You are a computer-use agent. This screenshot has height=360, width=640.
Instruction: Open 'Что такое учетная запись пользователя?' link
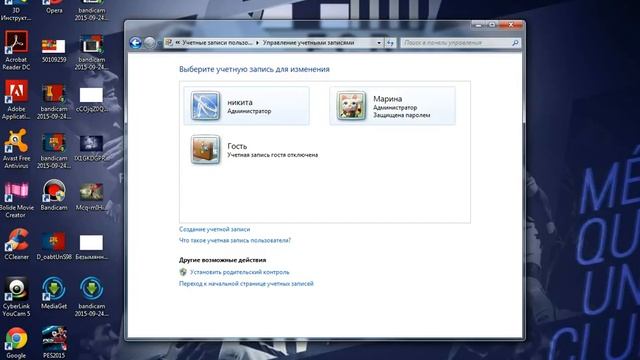235,240
